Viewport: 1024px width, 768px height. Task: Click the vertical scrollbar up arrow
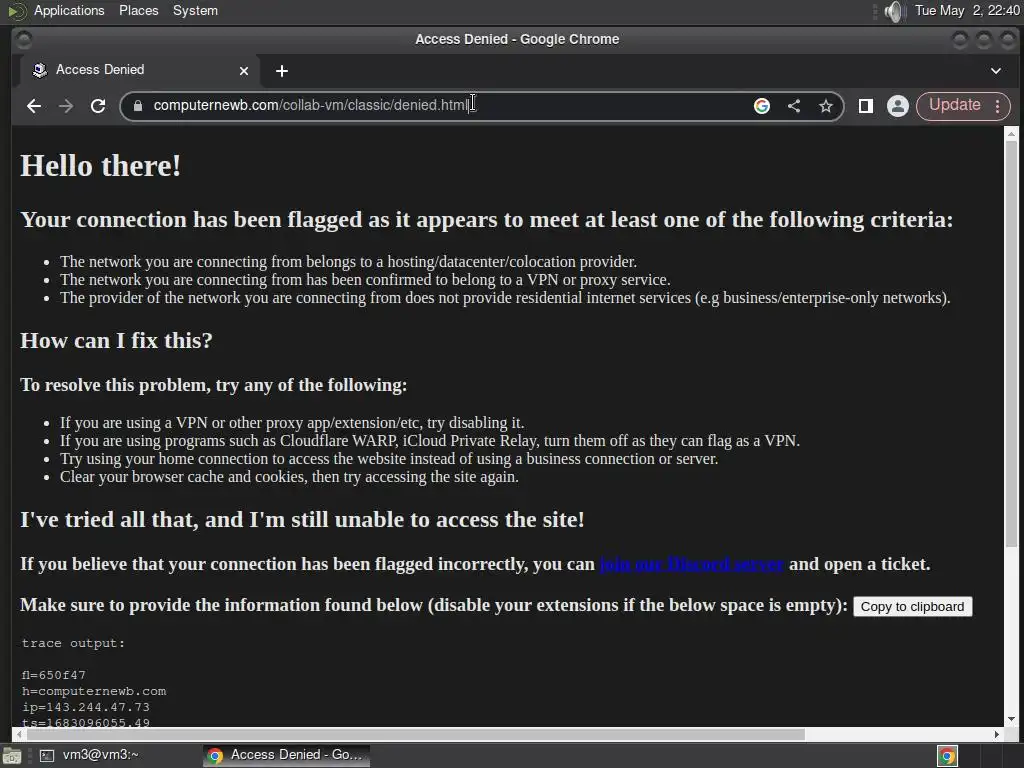[x=1012, y=134]
